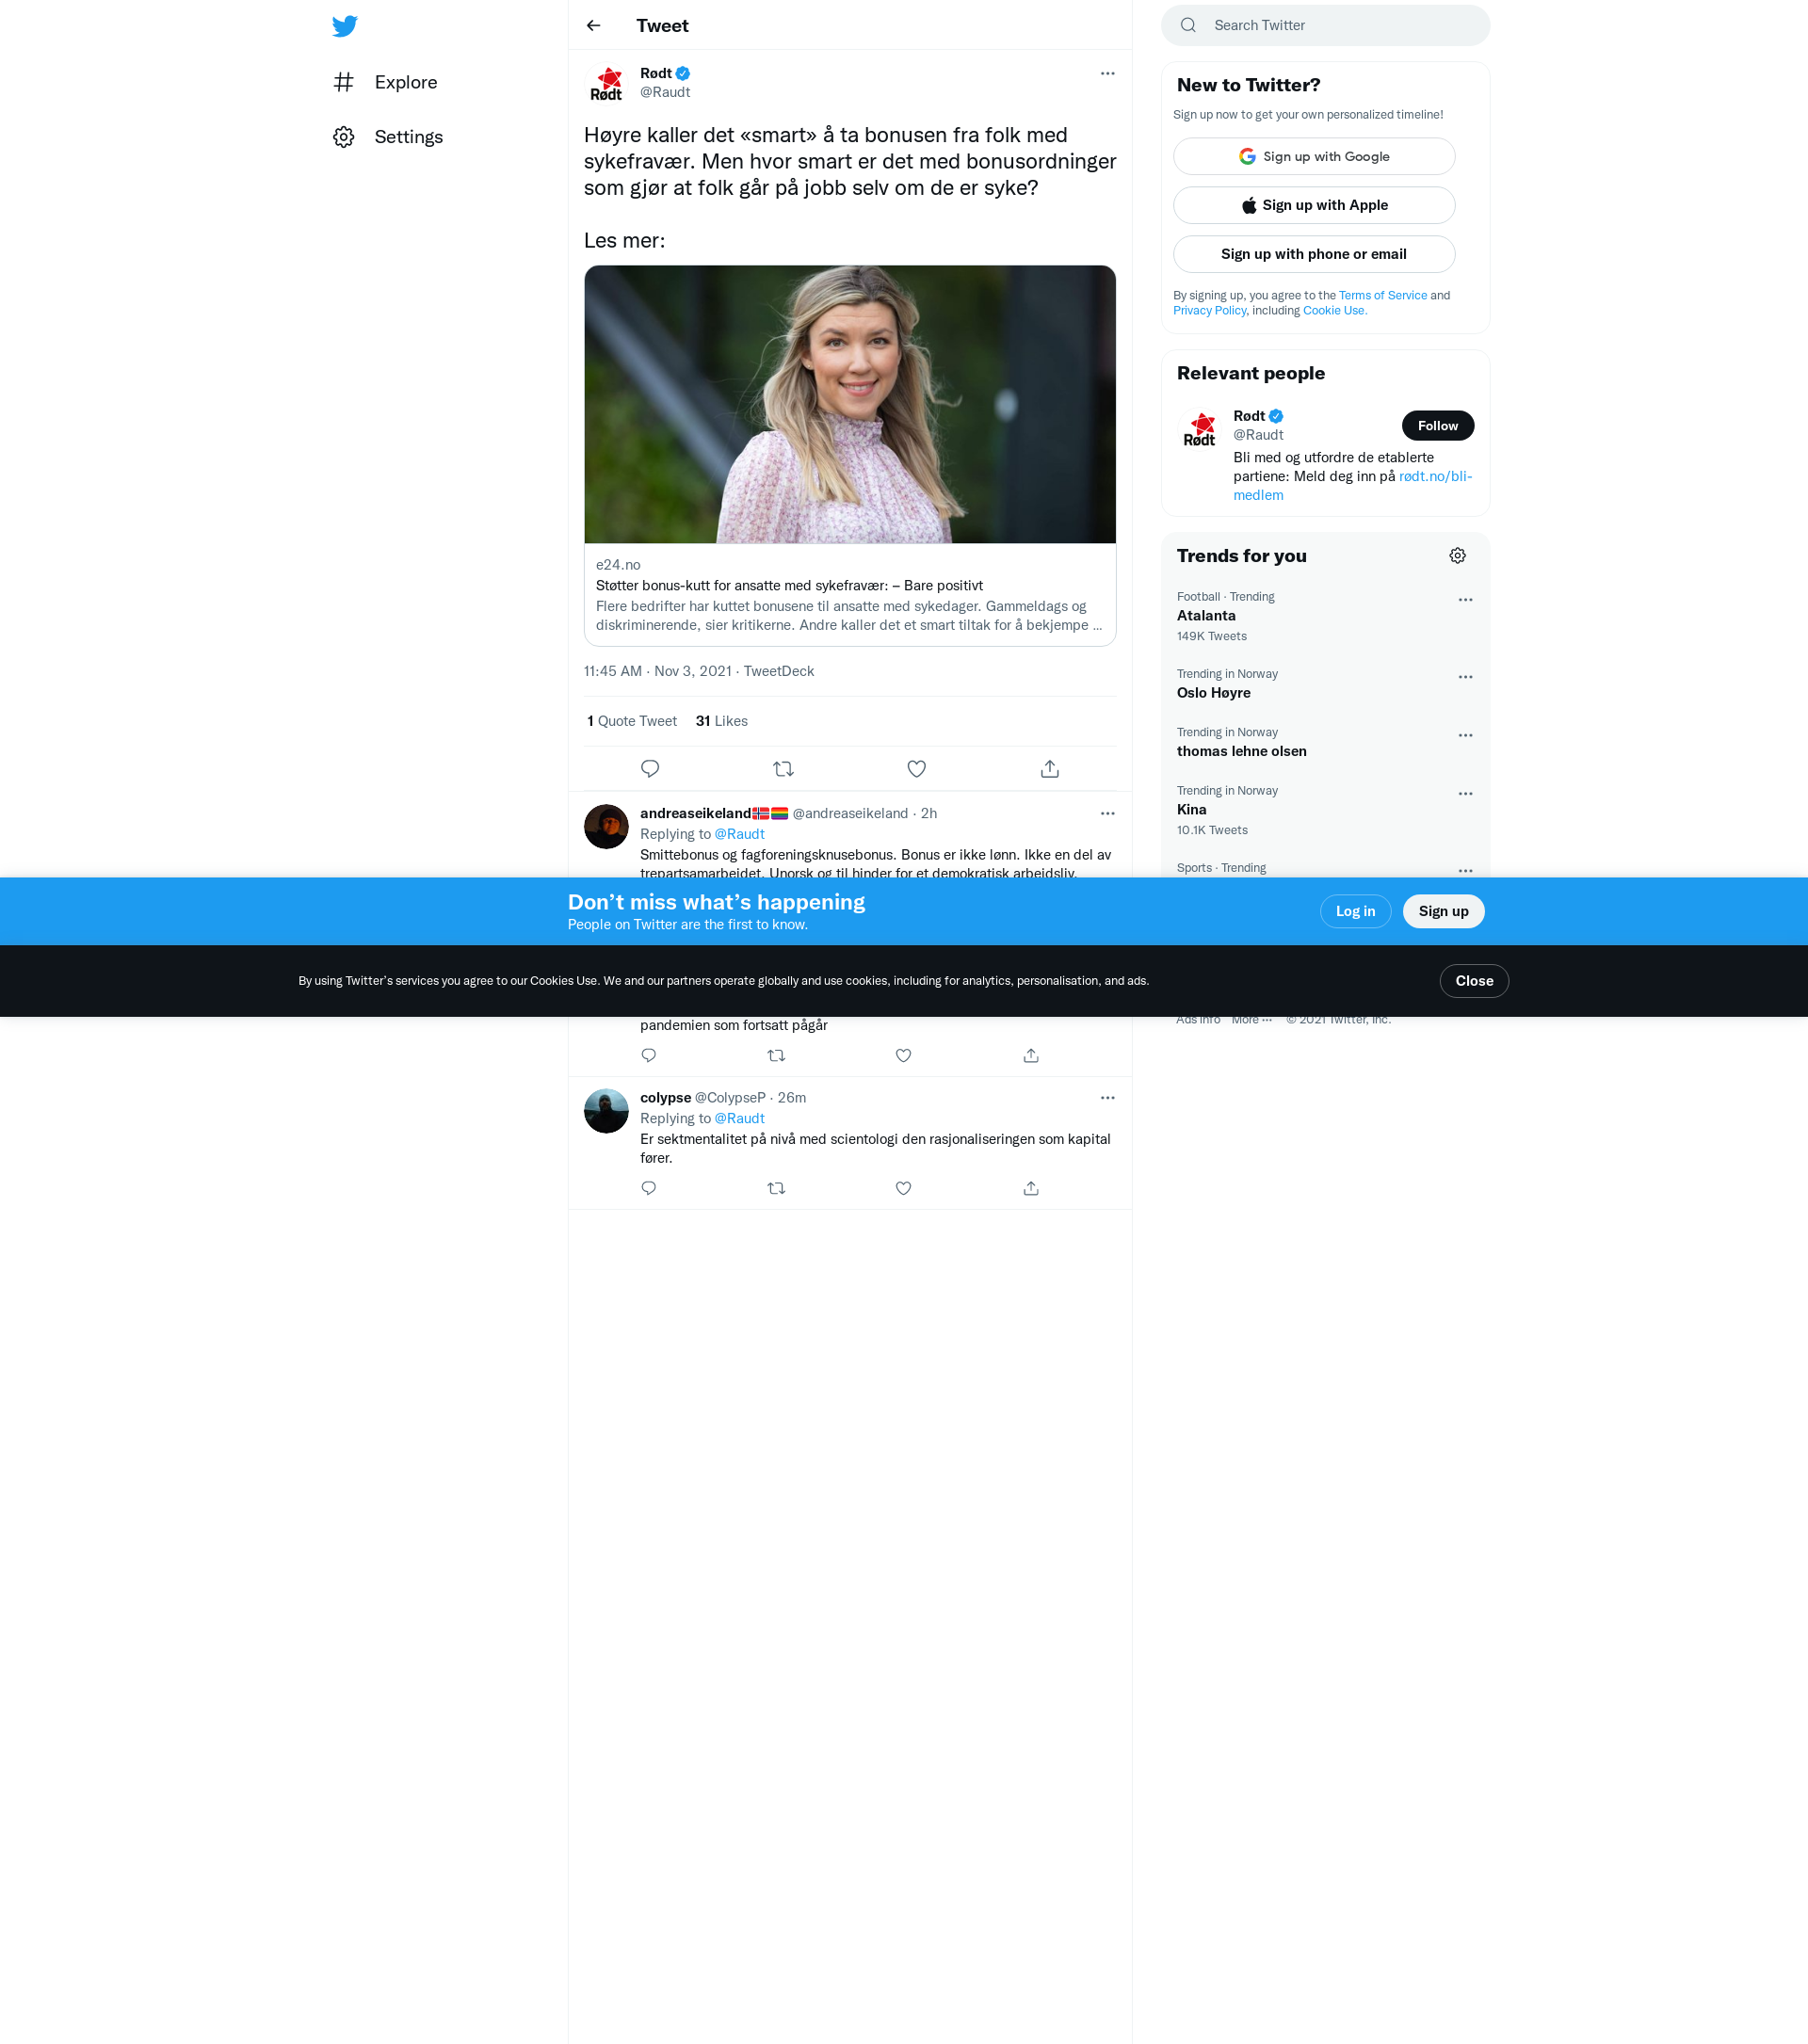This screenshot has width=1808, height=2044.
Task: Open options for the Kina trend
Action: click(x=1465, y=794)
